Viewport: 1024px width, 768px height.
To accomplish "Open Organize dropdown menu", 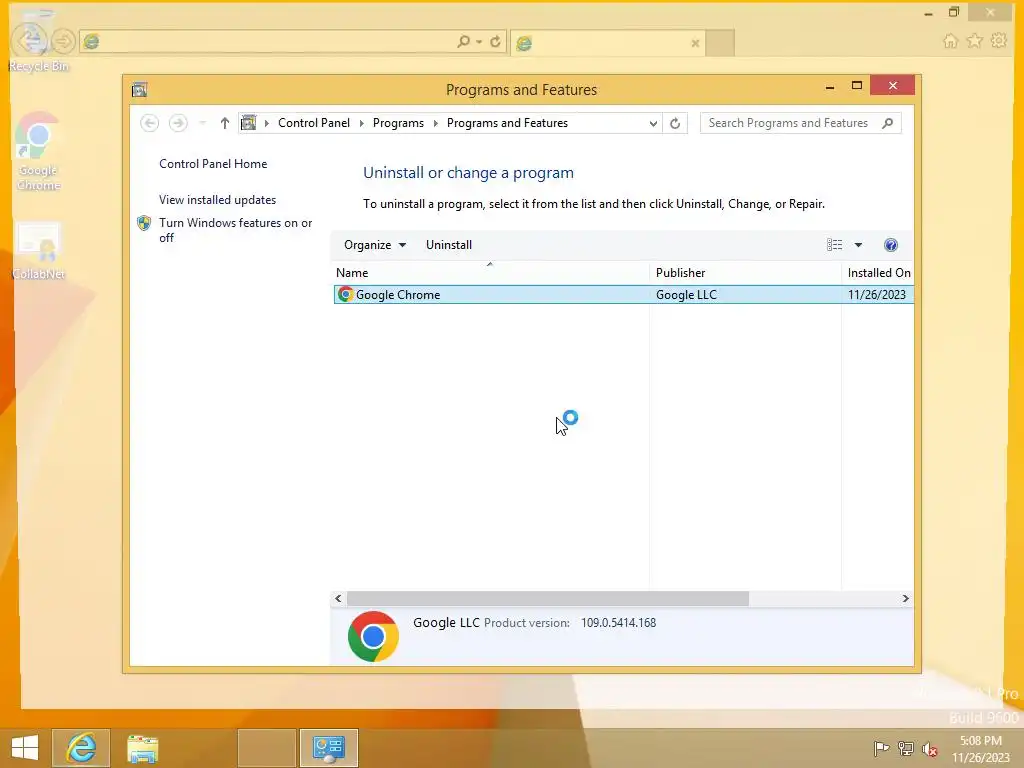I will (x=375, y=245).
